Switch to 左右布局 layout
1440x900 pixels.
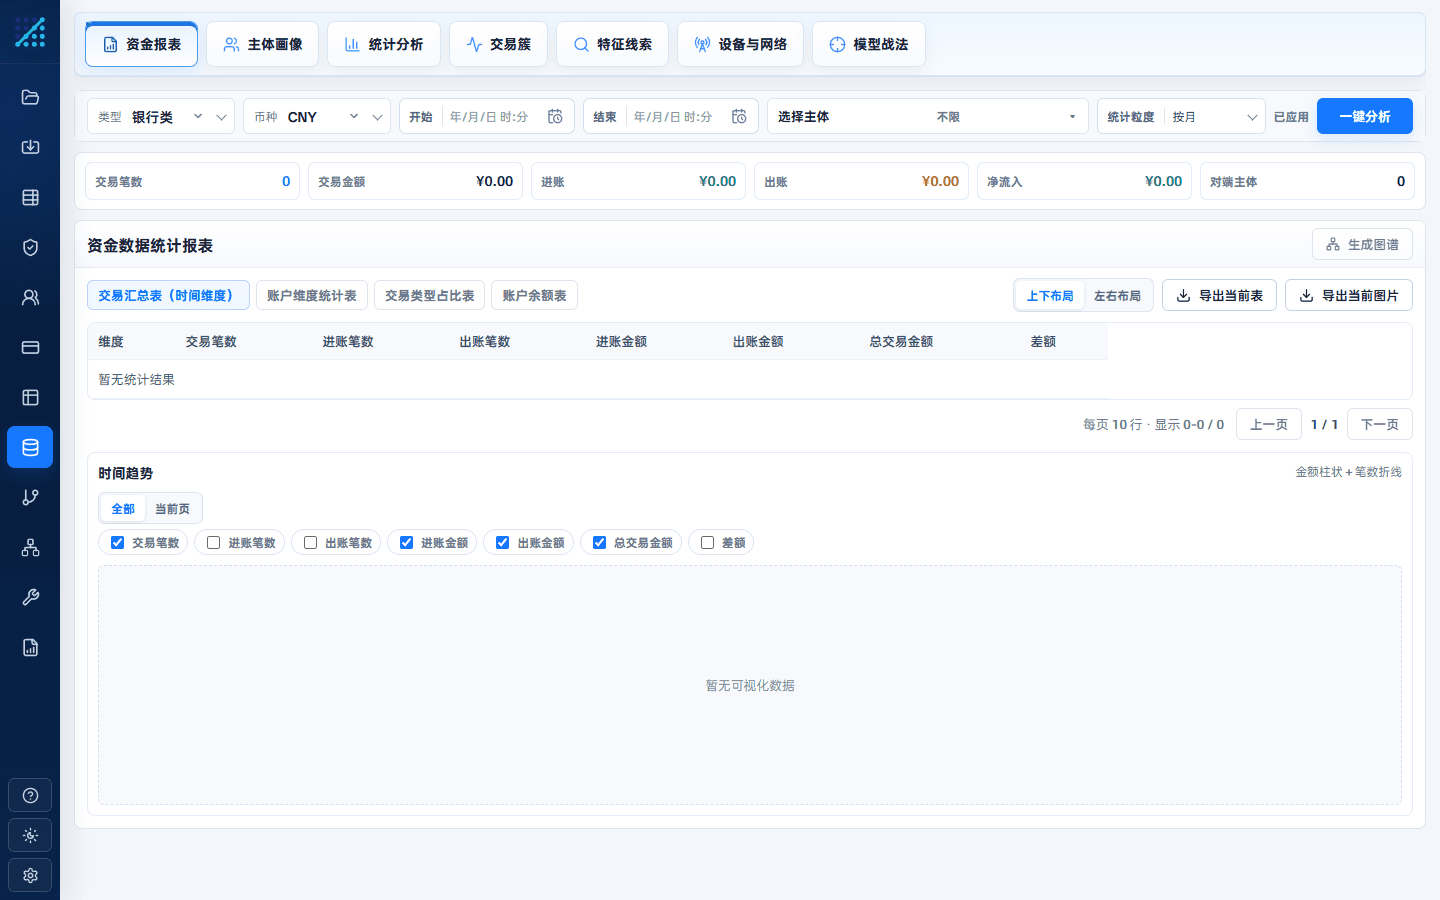click(1117, 296)
